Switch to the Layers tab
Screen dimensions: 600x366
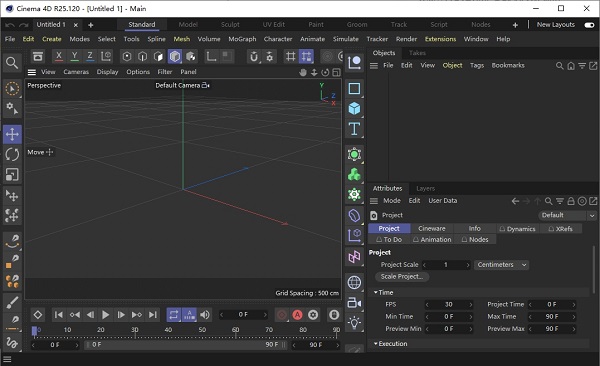click(x=426, y=188)
